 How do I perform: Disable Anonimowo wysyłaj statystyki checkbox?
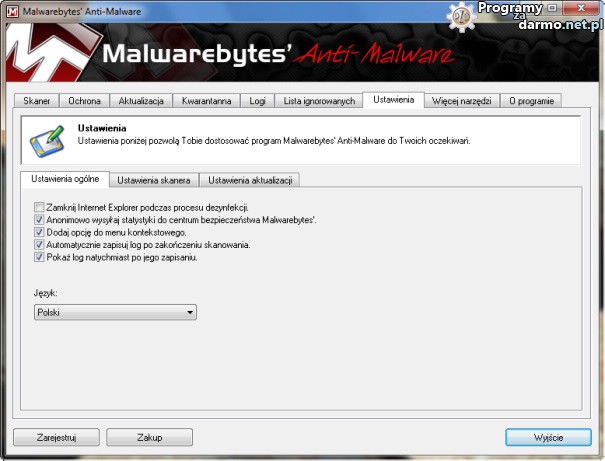pyautogui.click(x=39, y=219)
